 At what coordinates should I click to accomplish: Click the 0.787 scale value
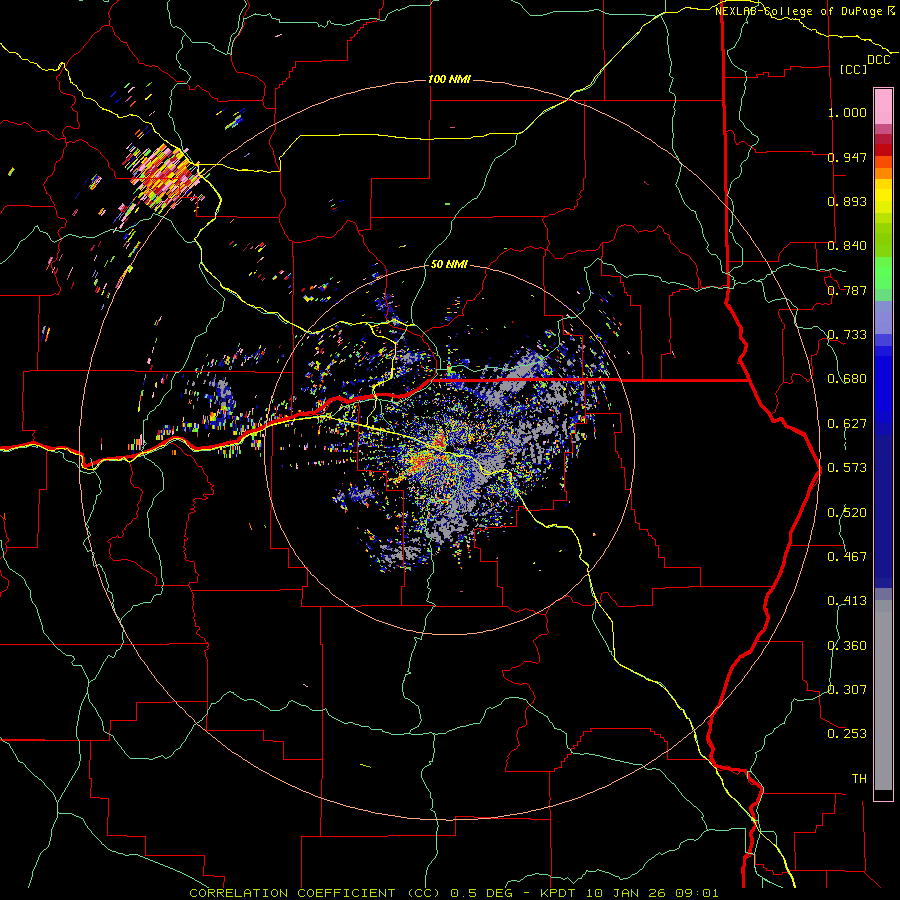point(847,290)
